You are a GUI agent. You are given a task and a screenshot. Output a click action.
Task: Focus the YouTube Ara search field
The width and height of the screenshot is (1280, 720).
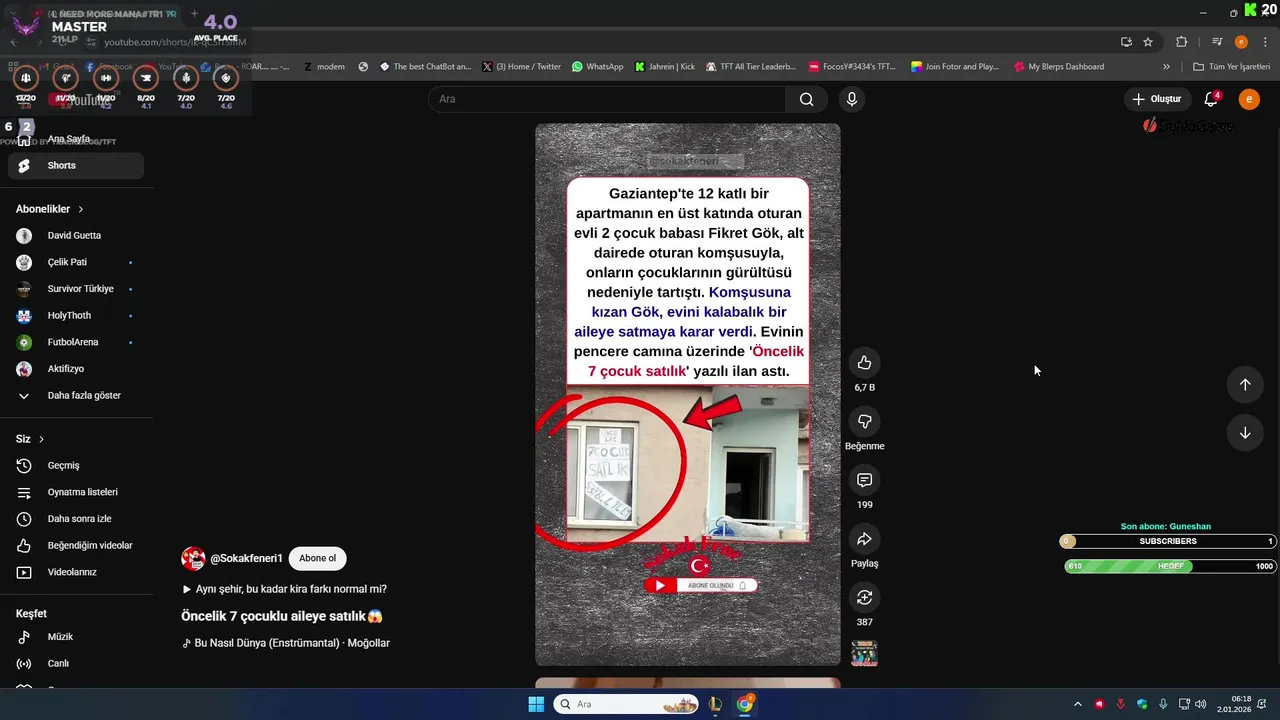[x=607, y=99]
